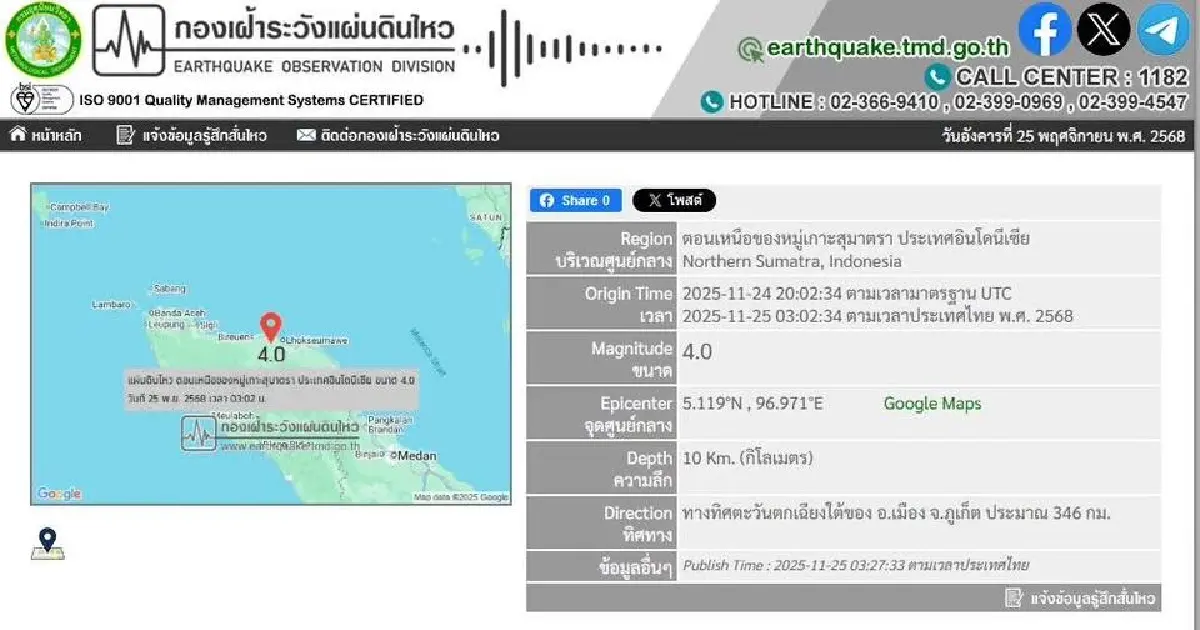
Task: Click the Google logo on the map
Action: pyautogui.click(x=60, y=491)
